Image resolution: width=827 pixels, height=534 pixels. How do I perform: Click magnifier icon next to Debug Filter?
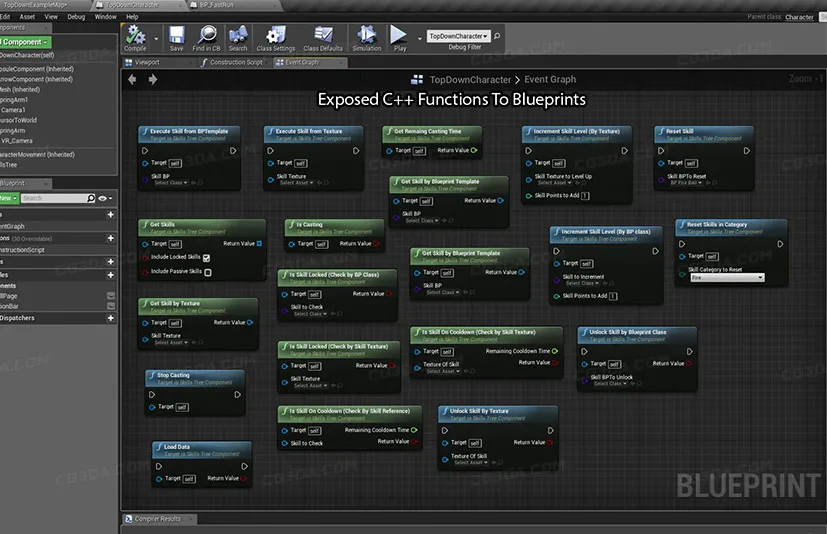[x=496, y=36]
